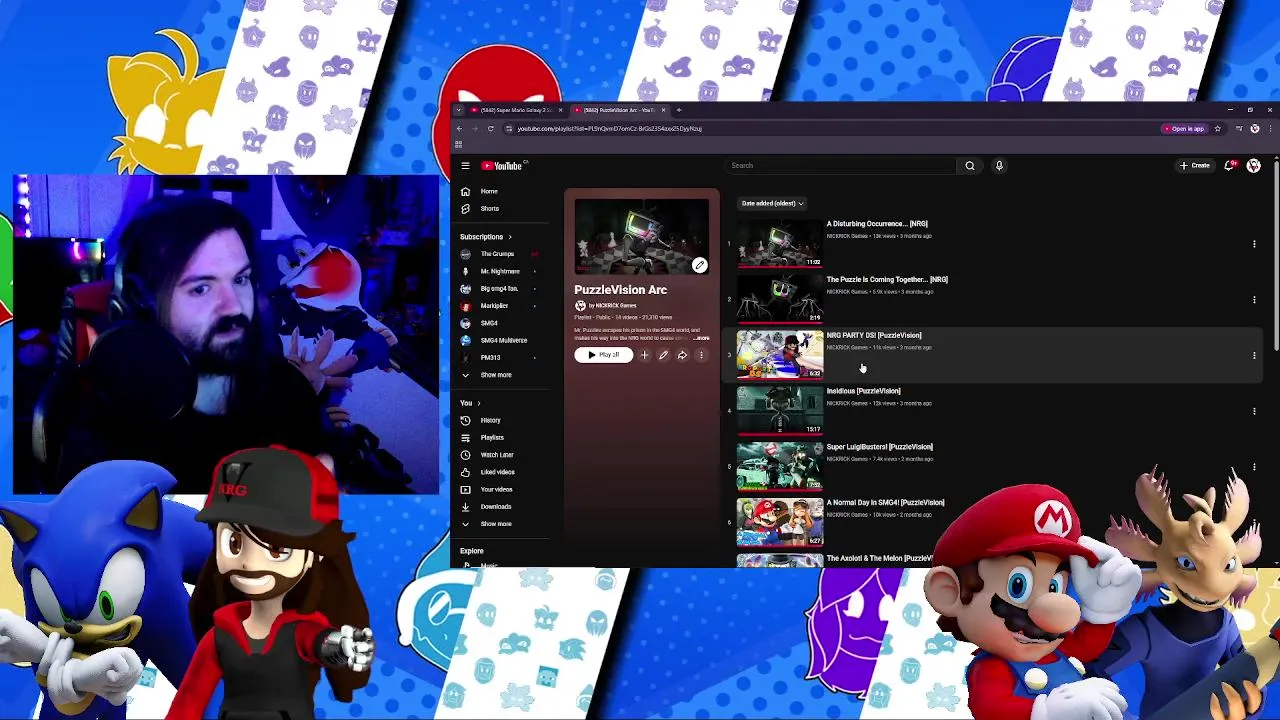Image resolution: width=1280 pixels, height=720 pixels.
Task: Open the Chrome apps grid icon
Action: (458, 144)
